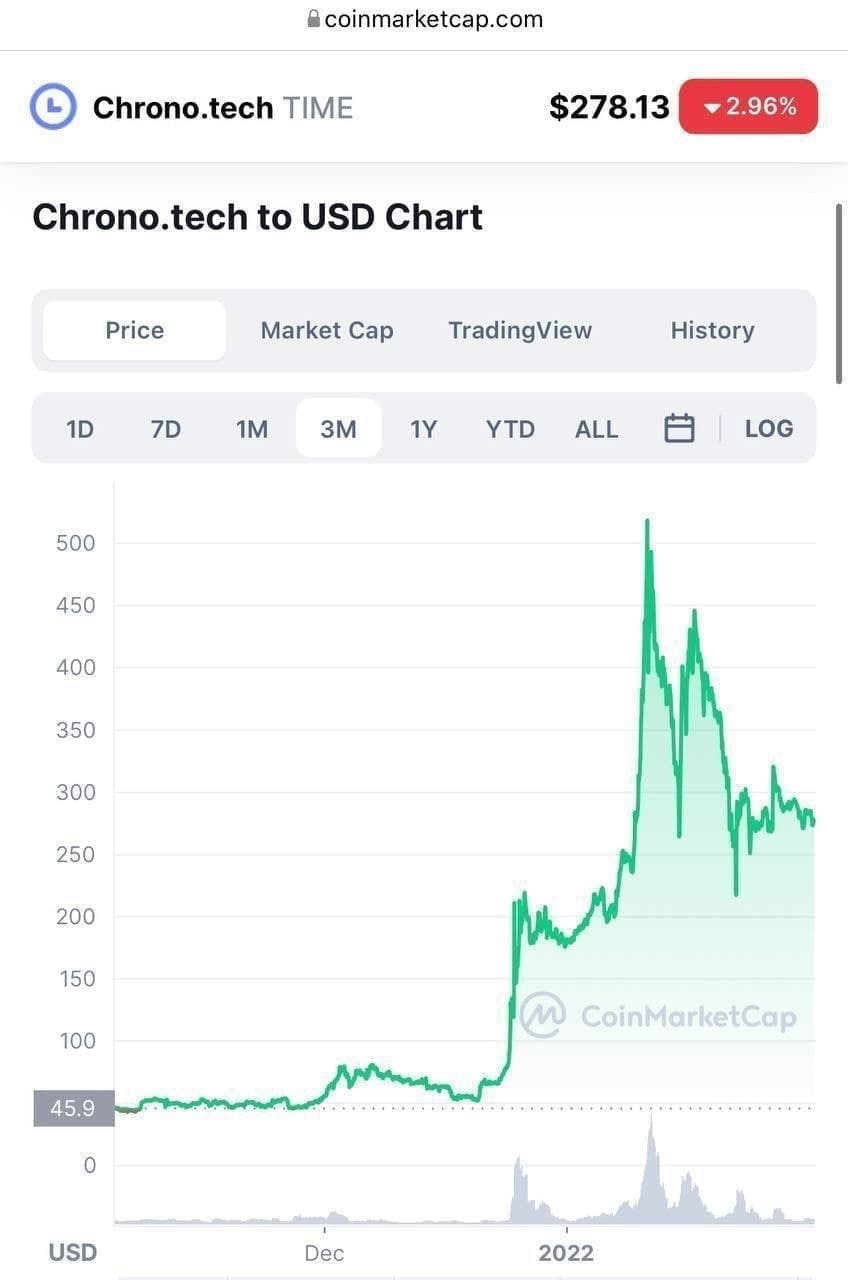Set chart range to 1D
848x1280 pixels.
click(x=80, y=429)
